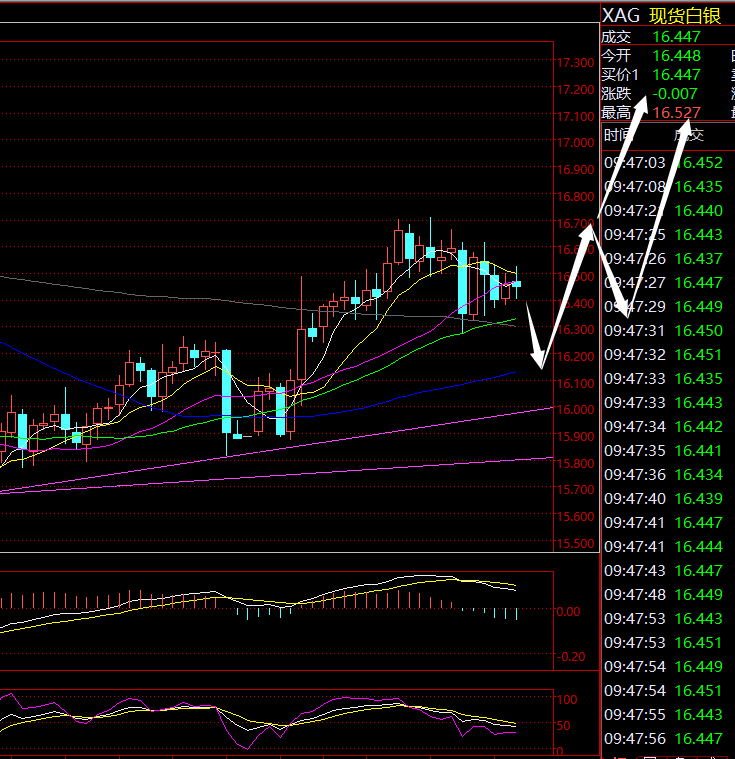735x759 pixels.
Task: Click the MACD 0.00 axis label
Action: click(x=568, y=612)
